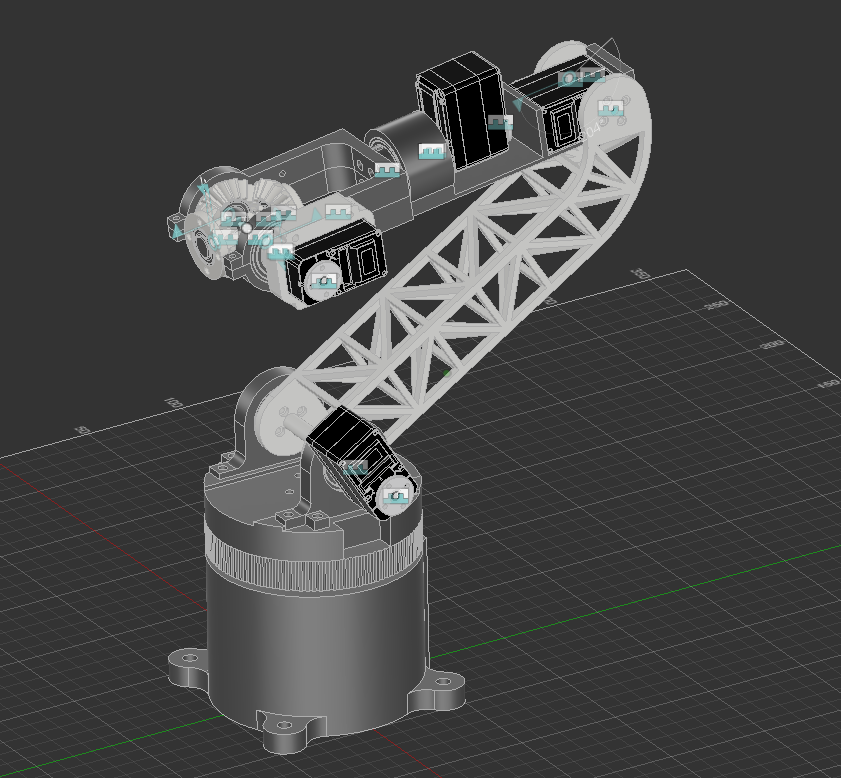Pick the green point below the truss arm
This screenshot has width=841, height=778.
pyautogui.click(x=447, y=374)
